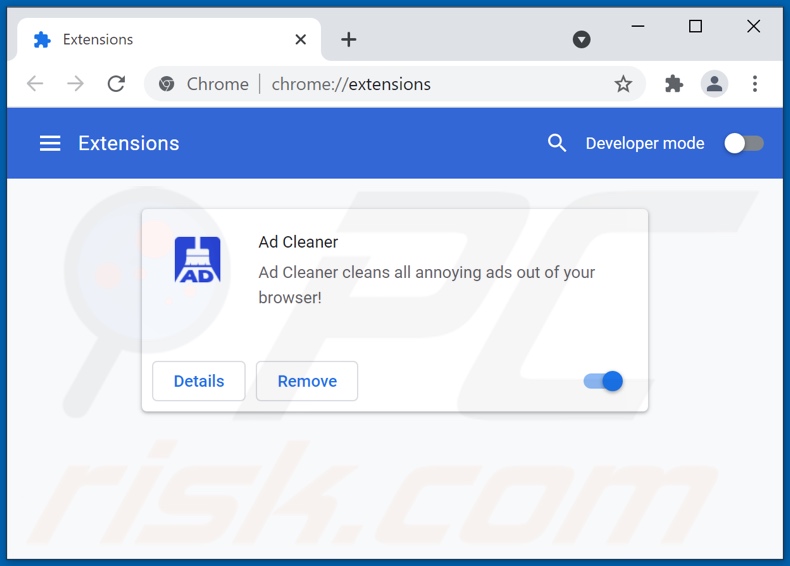Open Ad Cleaner Details

tap(199, 381)
